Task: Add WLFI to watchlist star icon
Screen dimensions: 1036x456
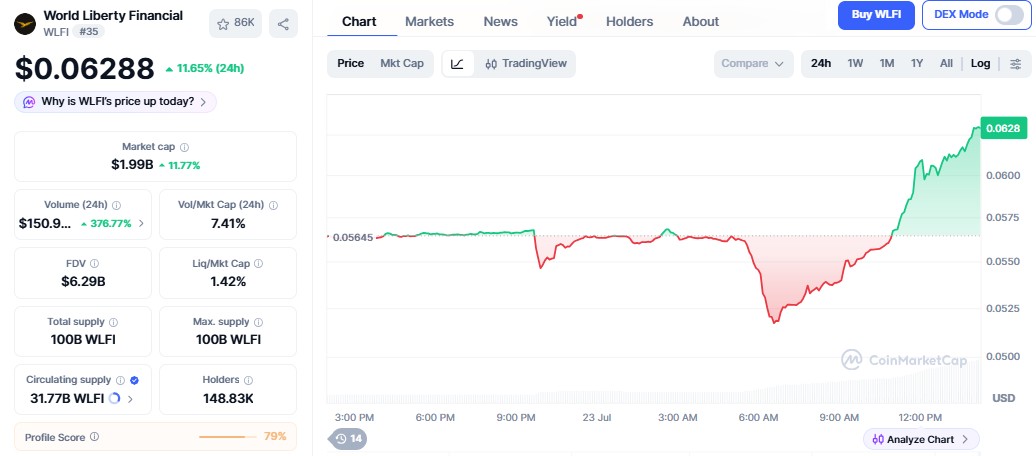Action: click(223, 24)
